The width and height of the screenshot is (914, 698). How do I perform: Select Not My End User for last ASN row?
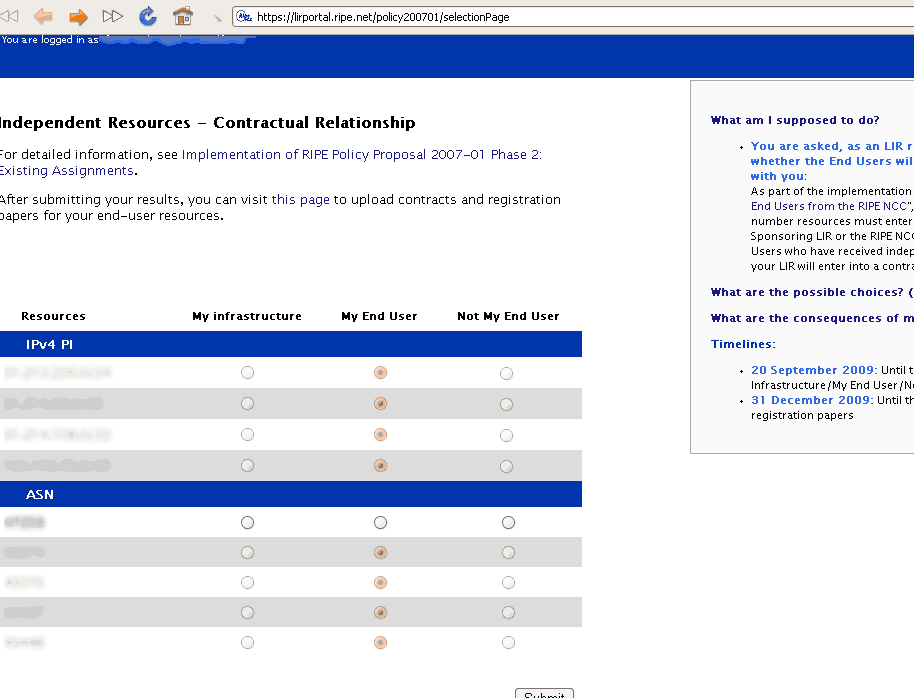pos(508,643)
